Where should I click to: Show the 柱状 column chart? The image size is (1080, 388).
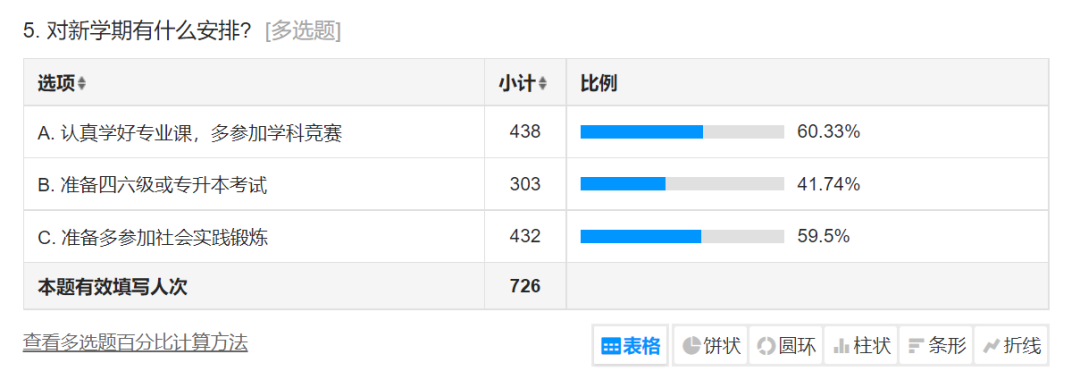click(861, 345)
